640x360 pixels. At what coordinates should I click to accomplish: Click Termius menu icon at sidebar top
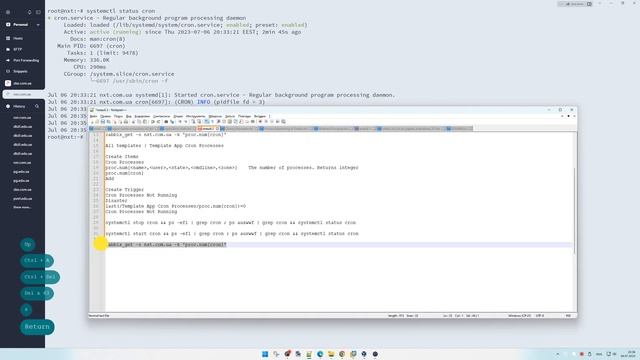tap(8, 12)
